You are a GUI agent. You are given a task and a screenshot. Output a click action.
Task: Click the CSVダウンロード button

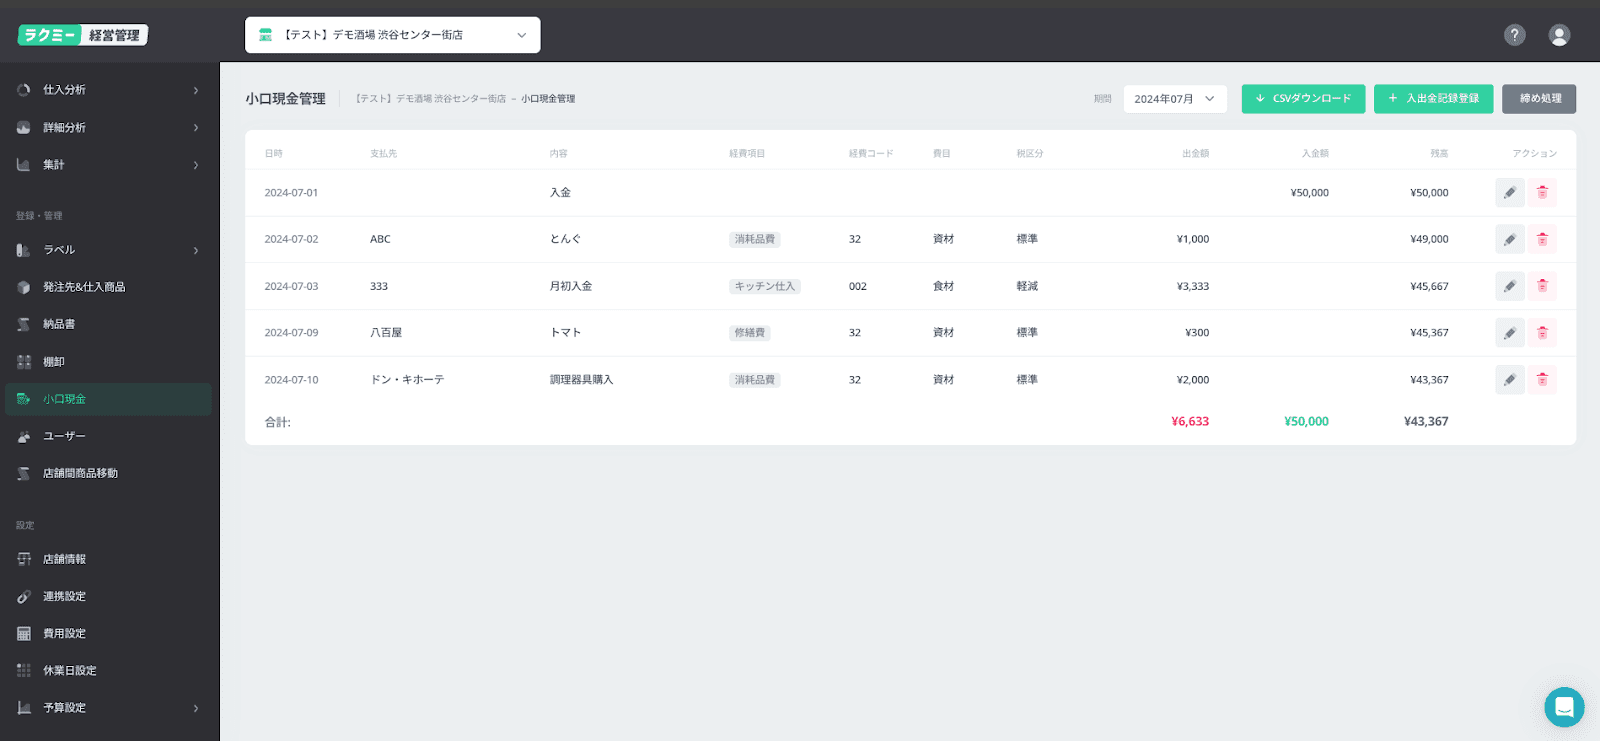[1303, 99]
